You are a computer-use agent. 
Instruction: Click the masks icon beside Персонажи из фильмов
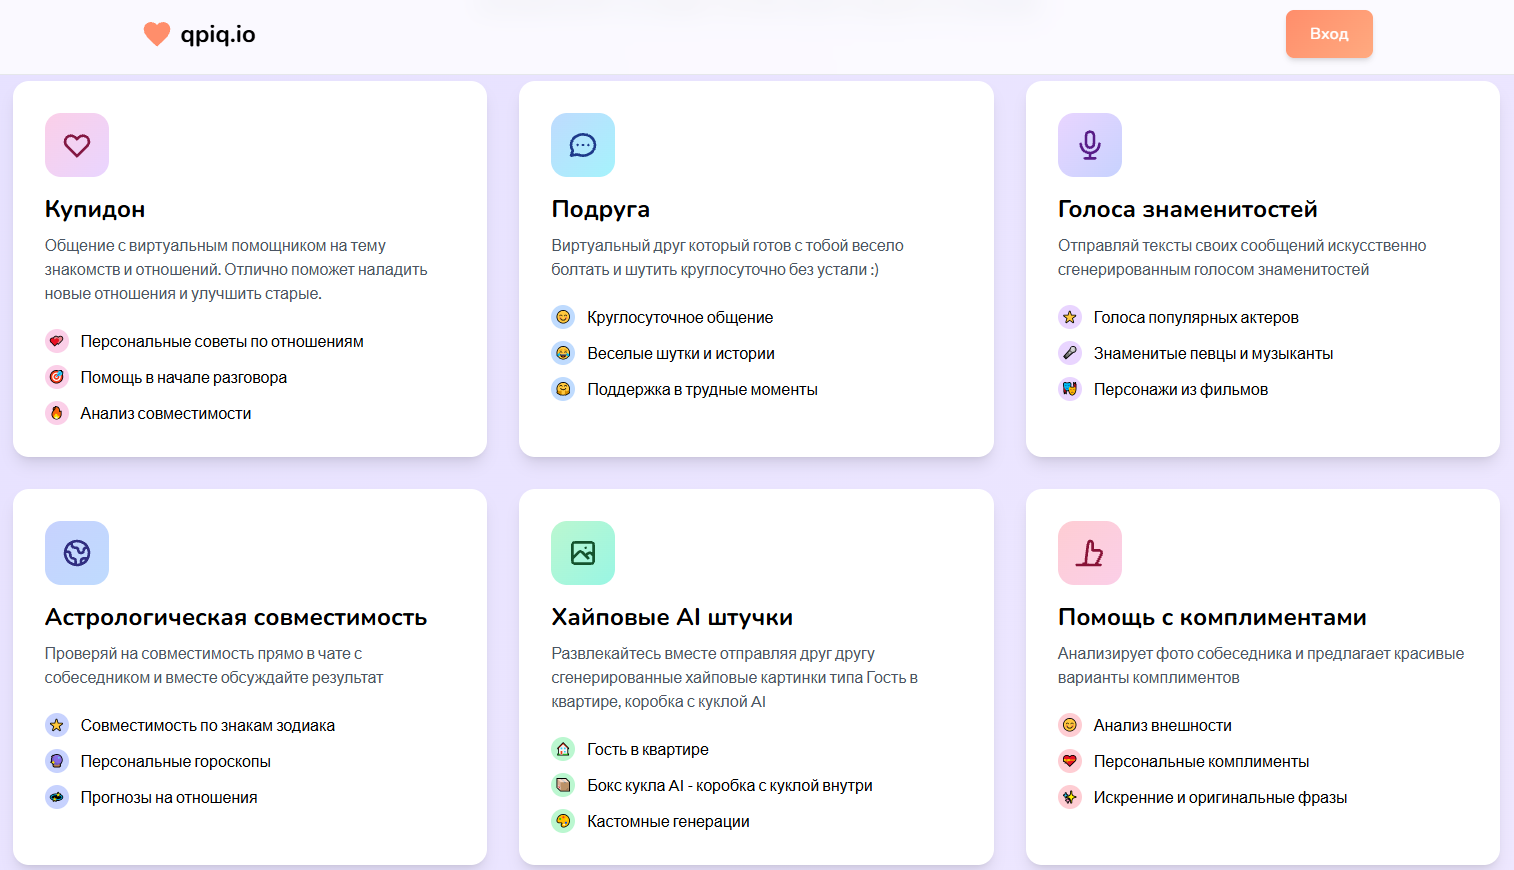click(x=1070, y=389)
